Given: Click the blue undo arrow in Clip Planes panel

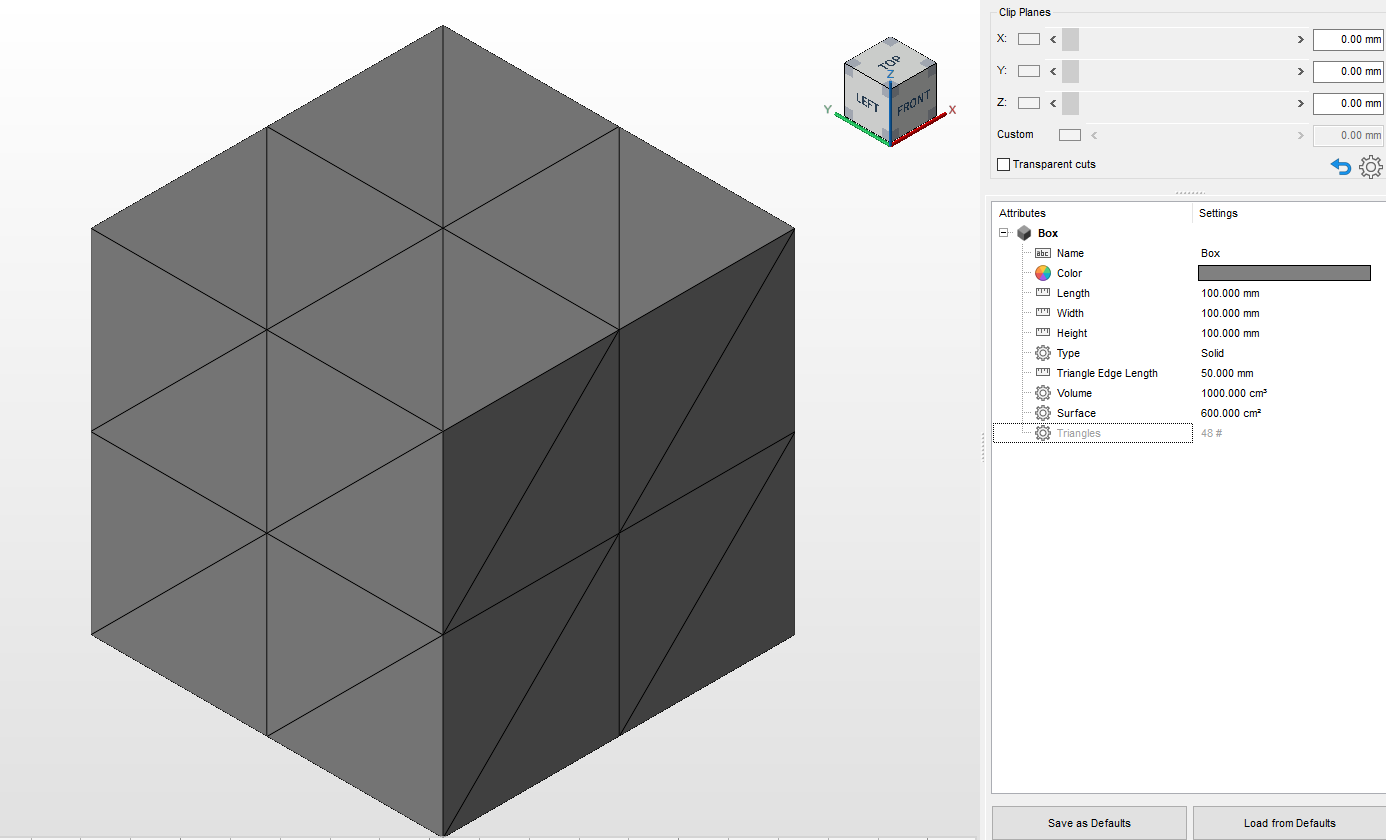Looking at the screenshot, I should coord(1340,166).
